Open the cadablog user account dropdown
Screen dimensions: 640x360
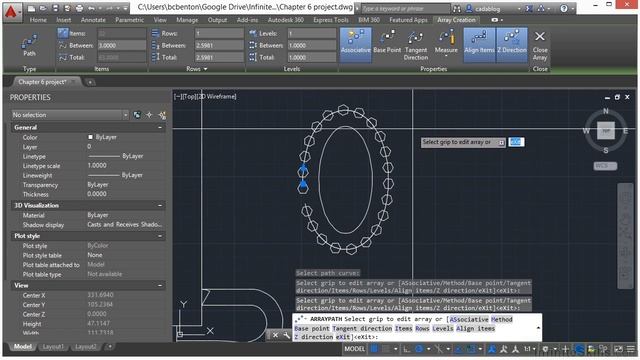pos(519,9)
